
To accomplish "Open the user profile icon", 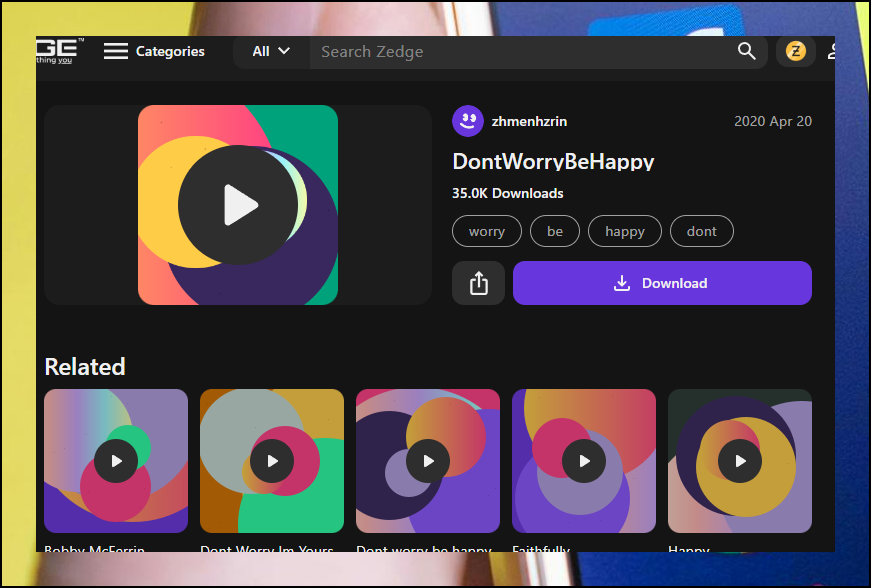I will pos(831,52).
